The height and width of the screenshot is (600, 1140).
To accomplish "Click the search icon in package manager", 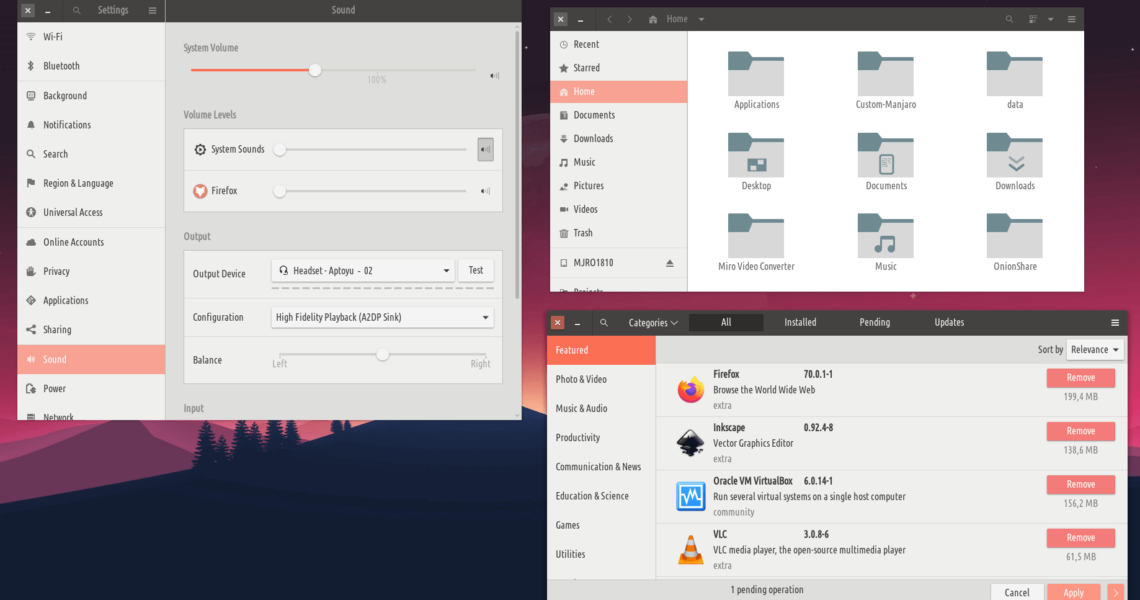I will (x=604, y=323).
